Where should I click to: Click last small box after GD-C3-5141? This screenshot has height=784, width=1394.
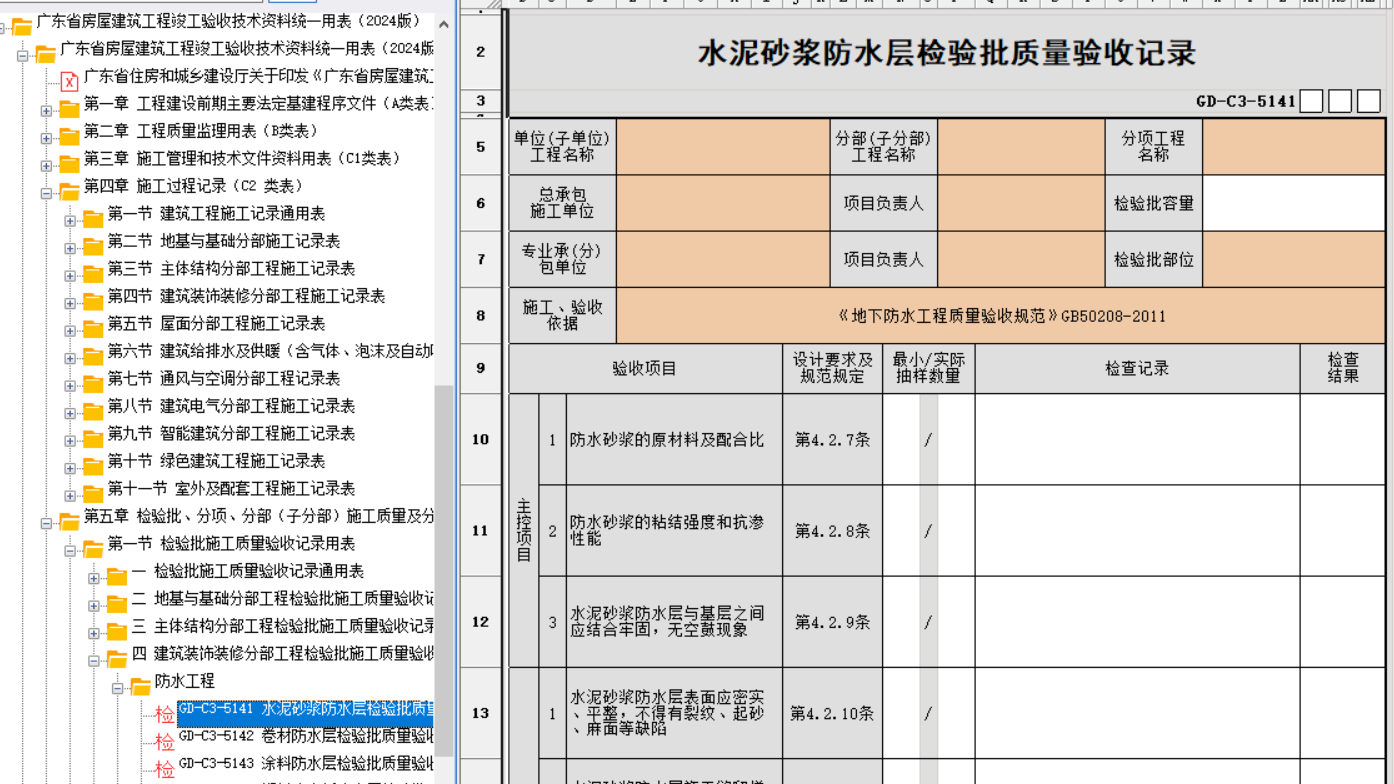(1369, 101)
